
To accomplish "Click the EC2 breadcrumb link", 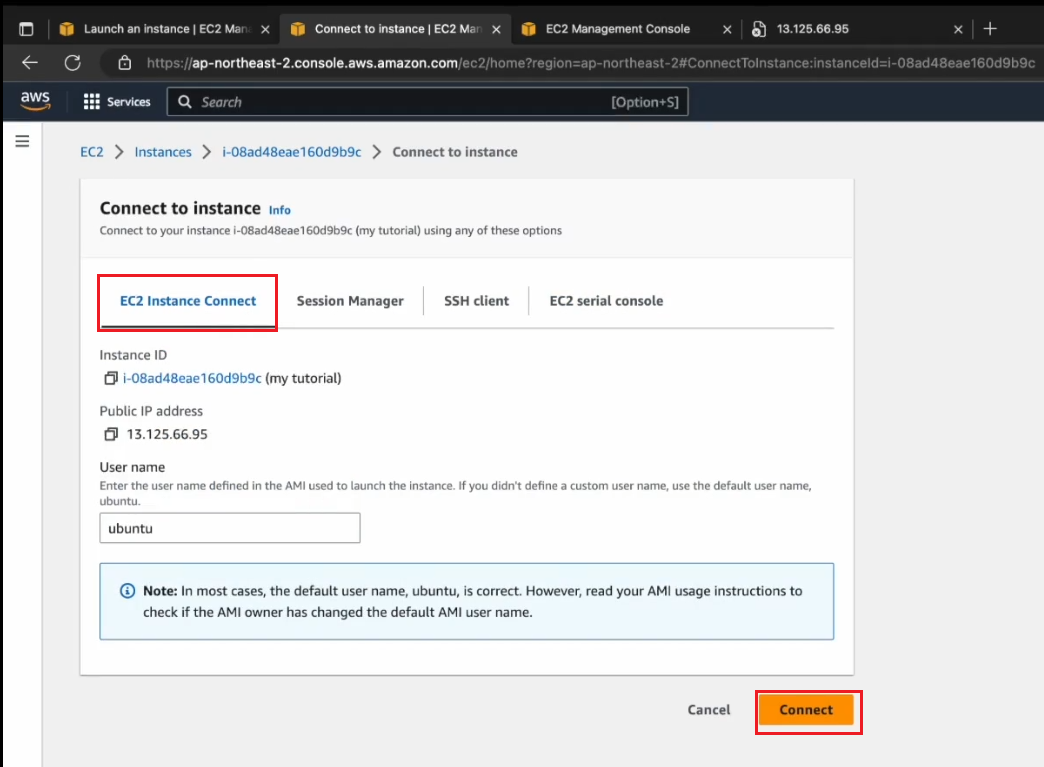I will pyautogui.click(x=92, y=152).
